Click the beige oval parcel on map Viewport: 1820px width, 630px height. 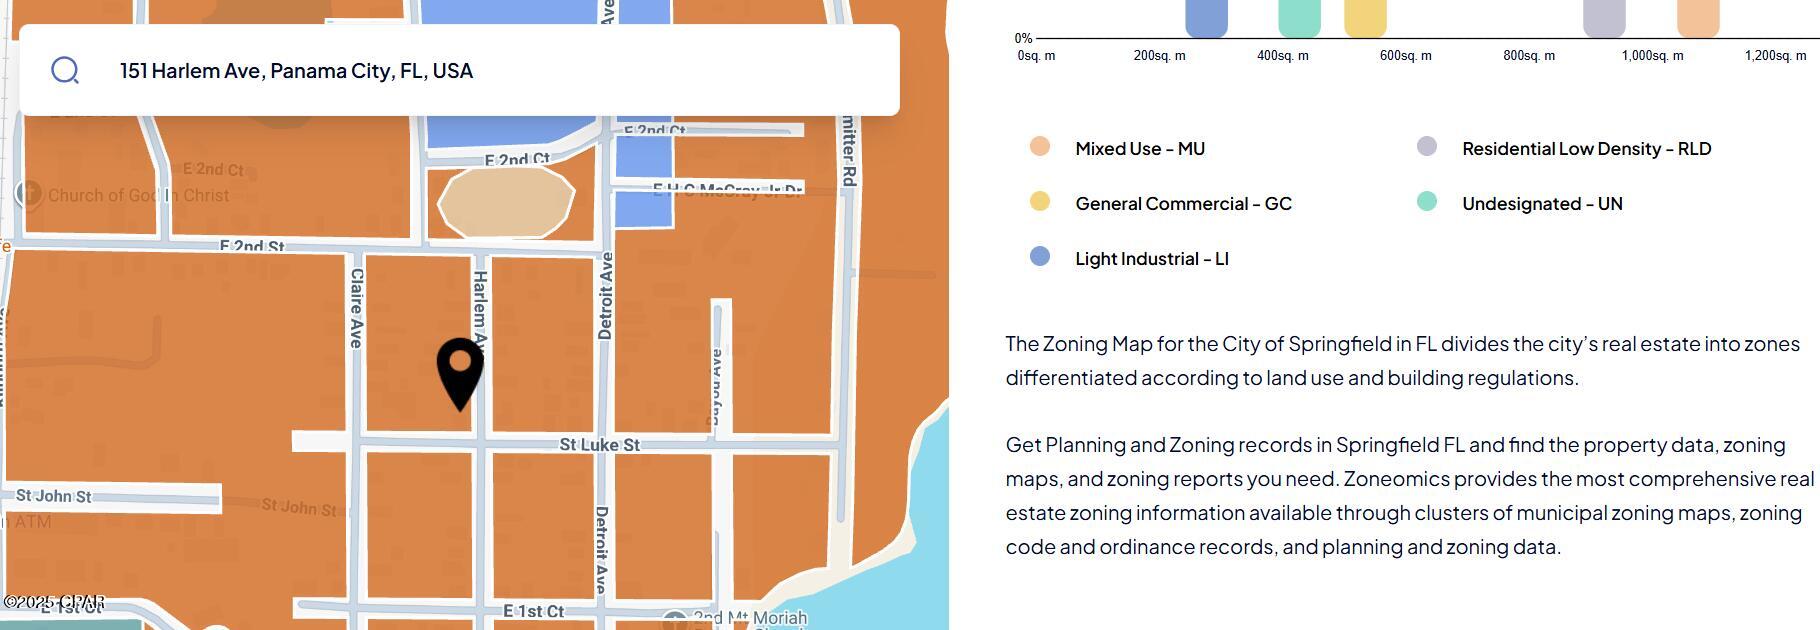click(x=506, y=202)
